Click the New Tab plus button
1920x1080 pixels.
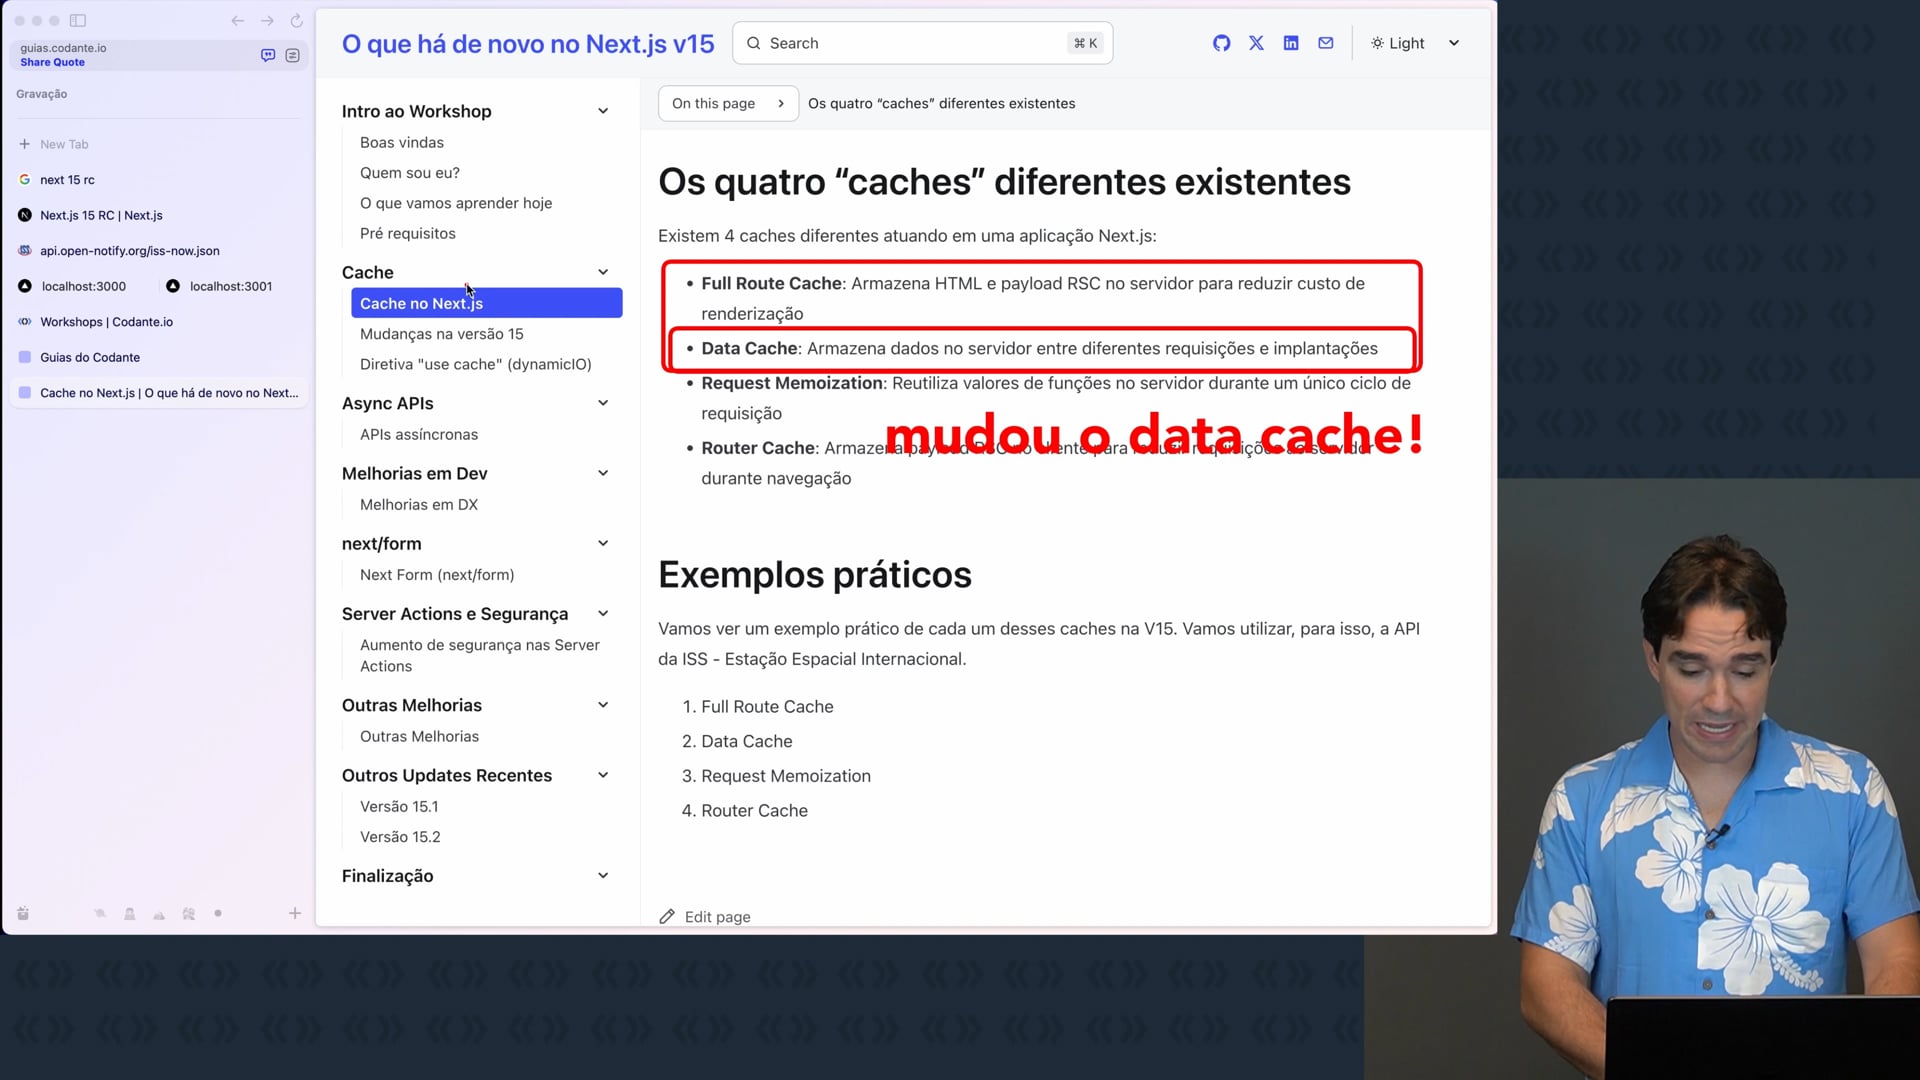point(25,144)
